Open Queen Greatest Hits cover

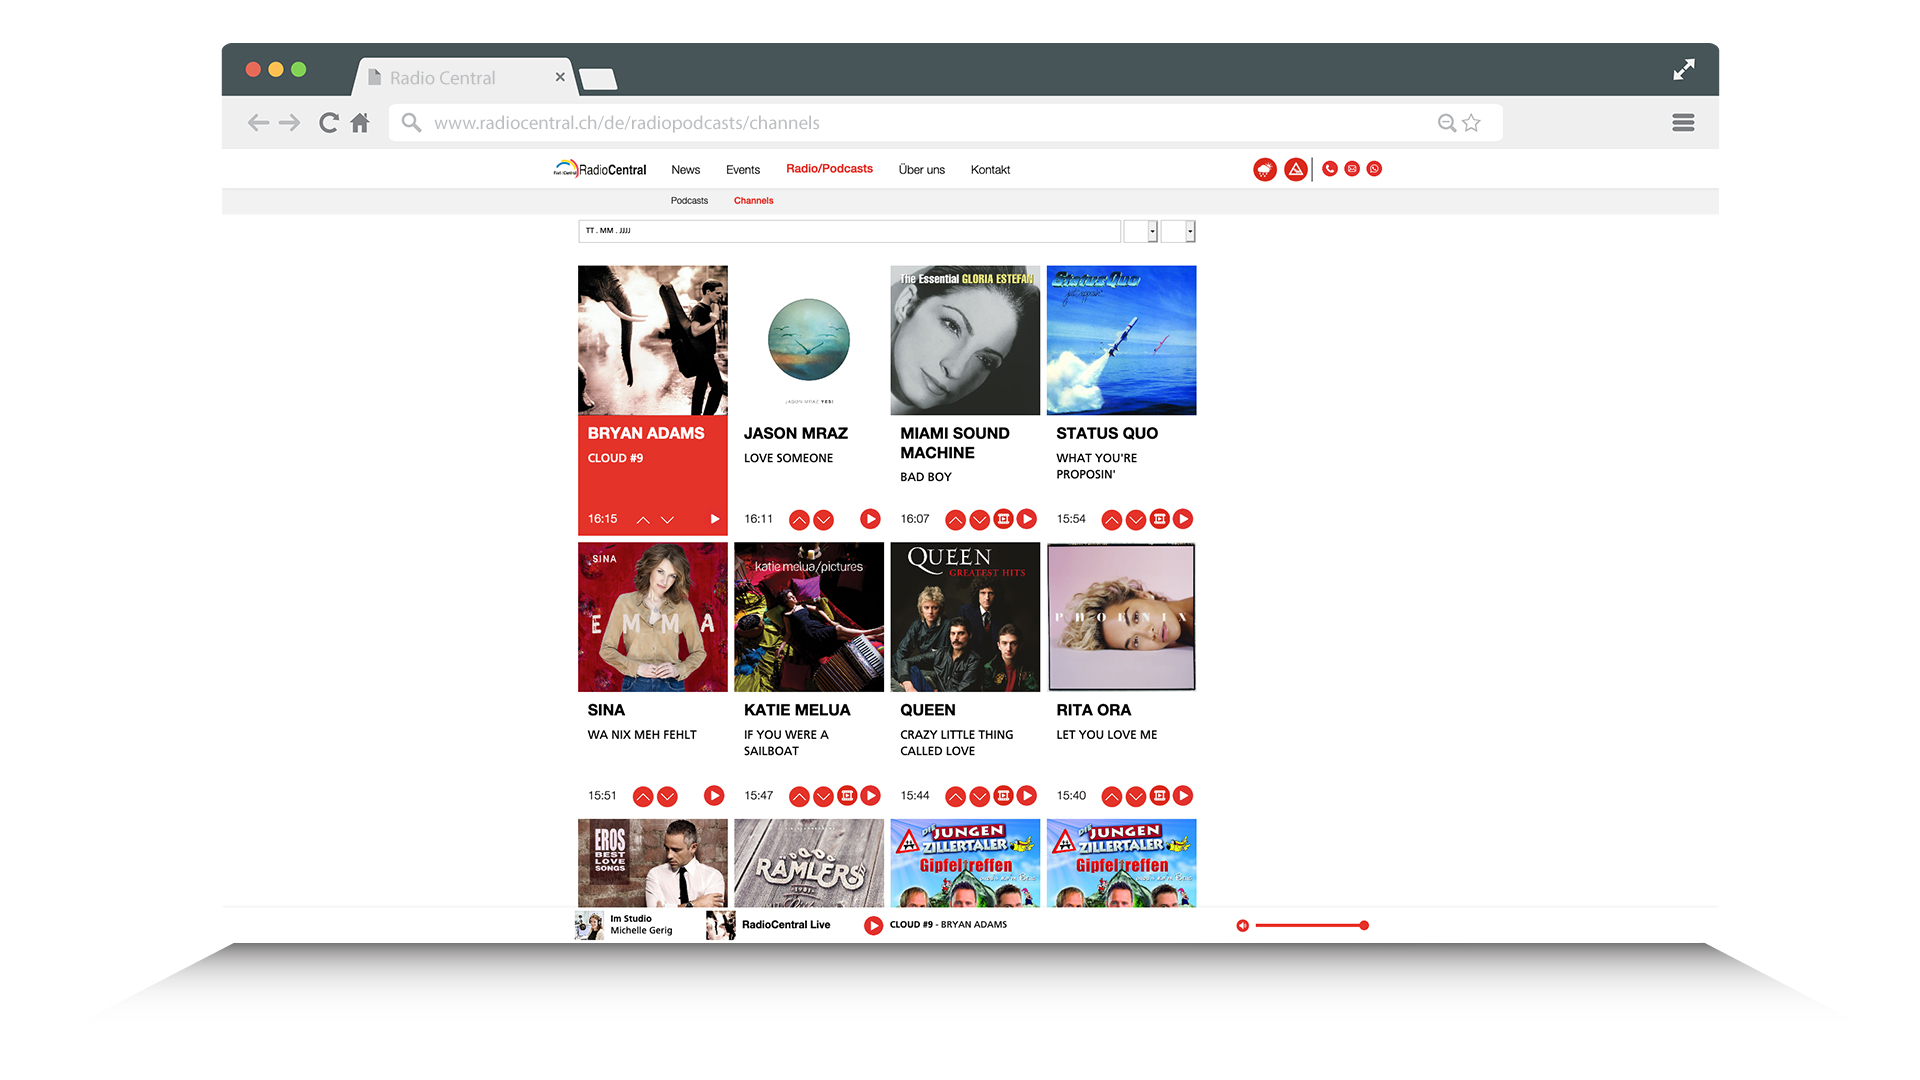965,617
